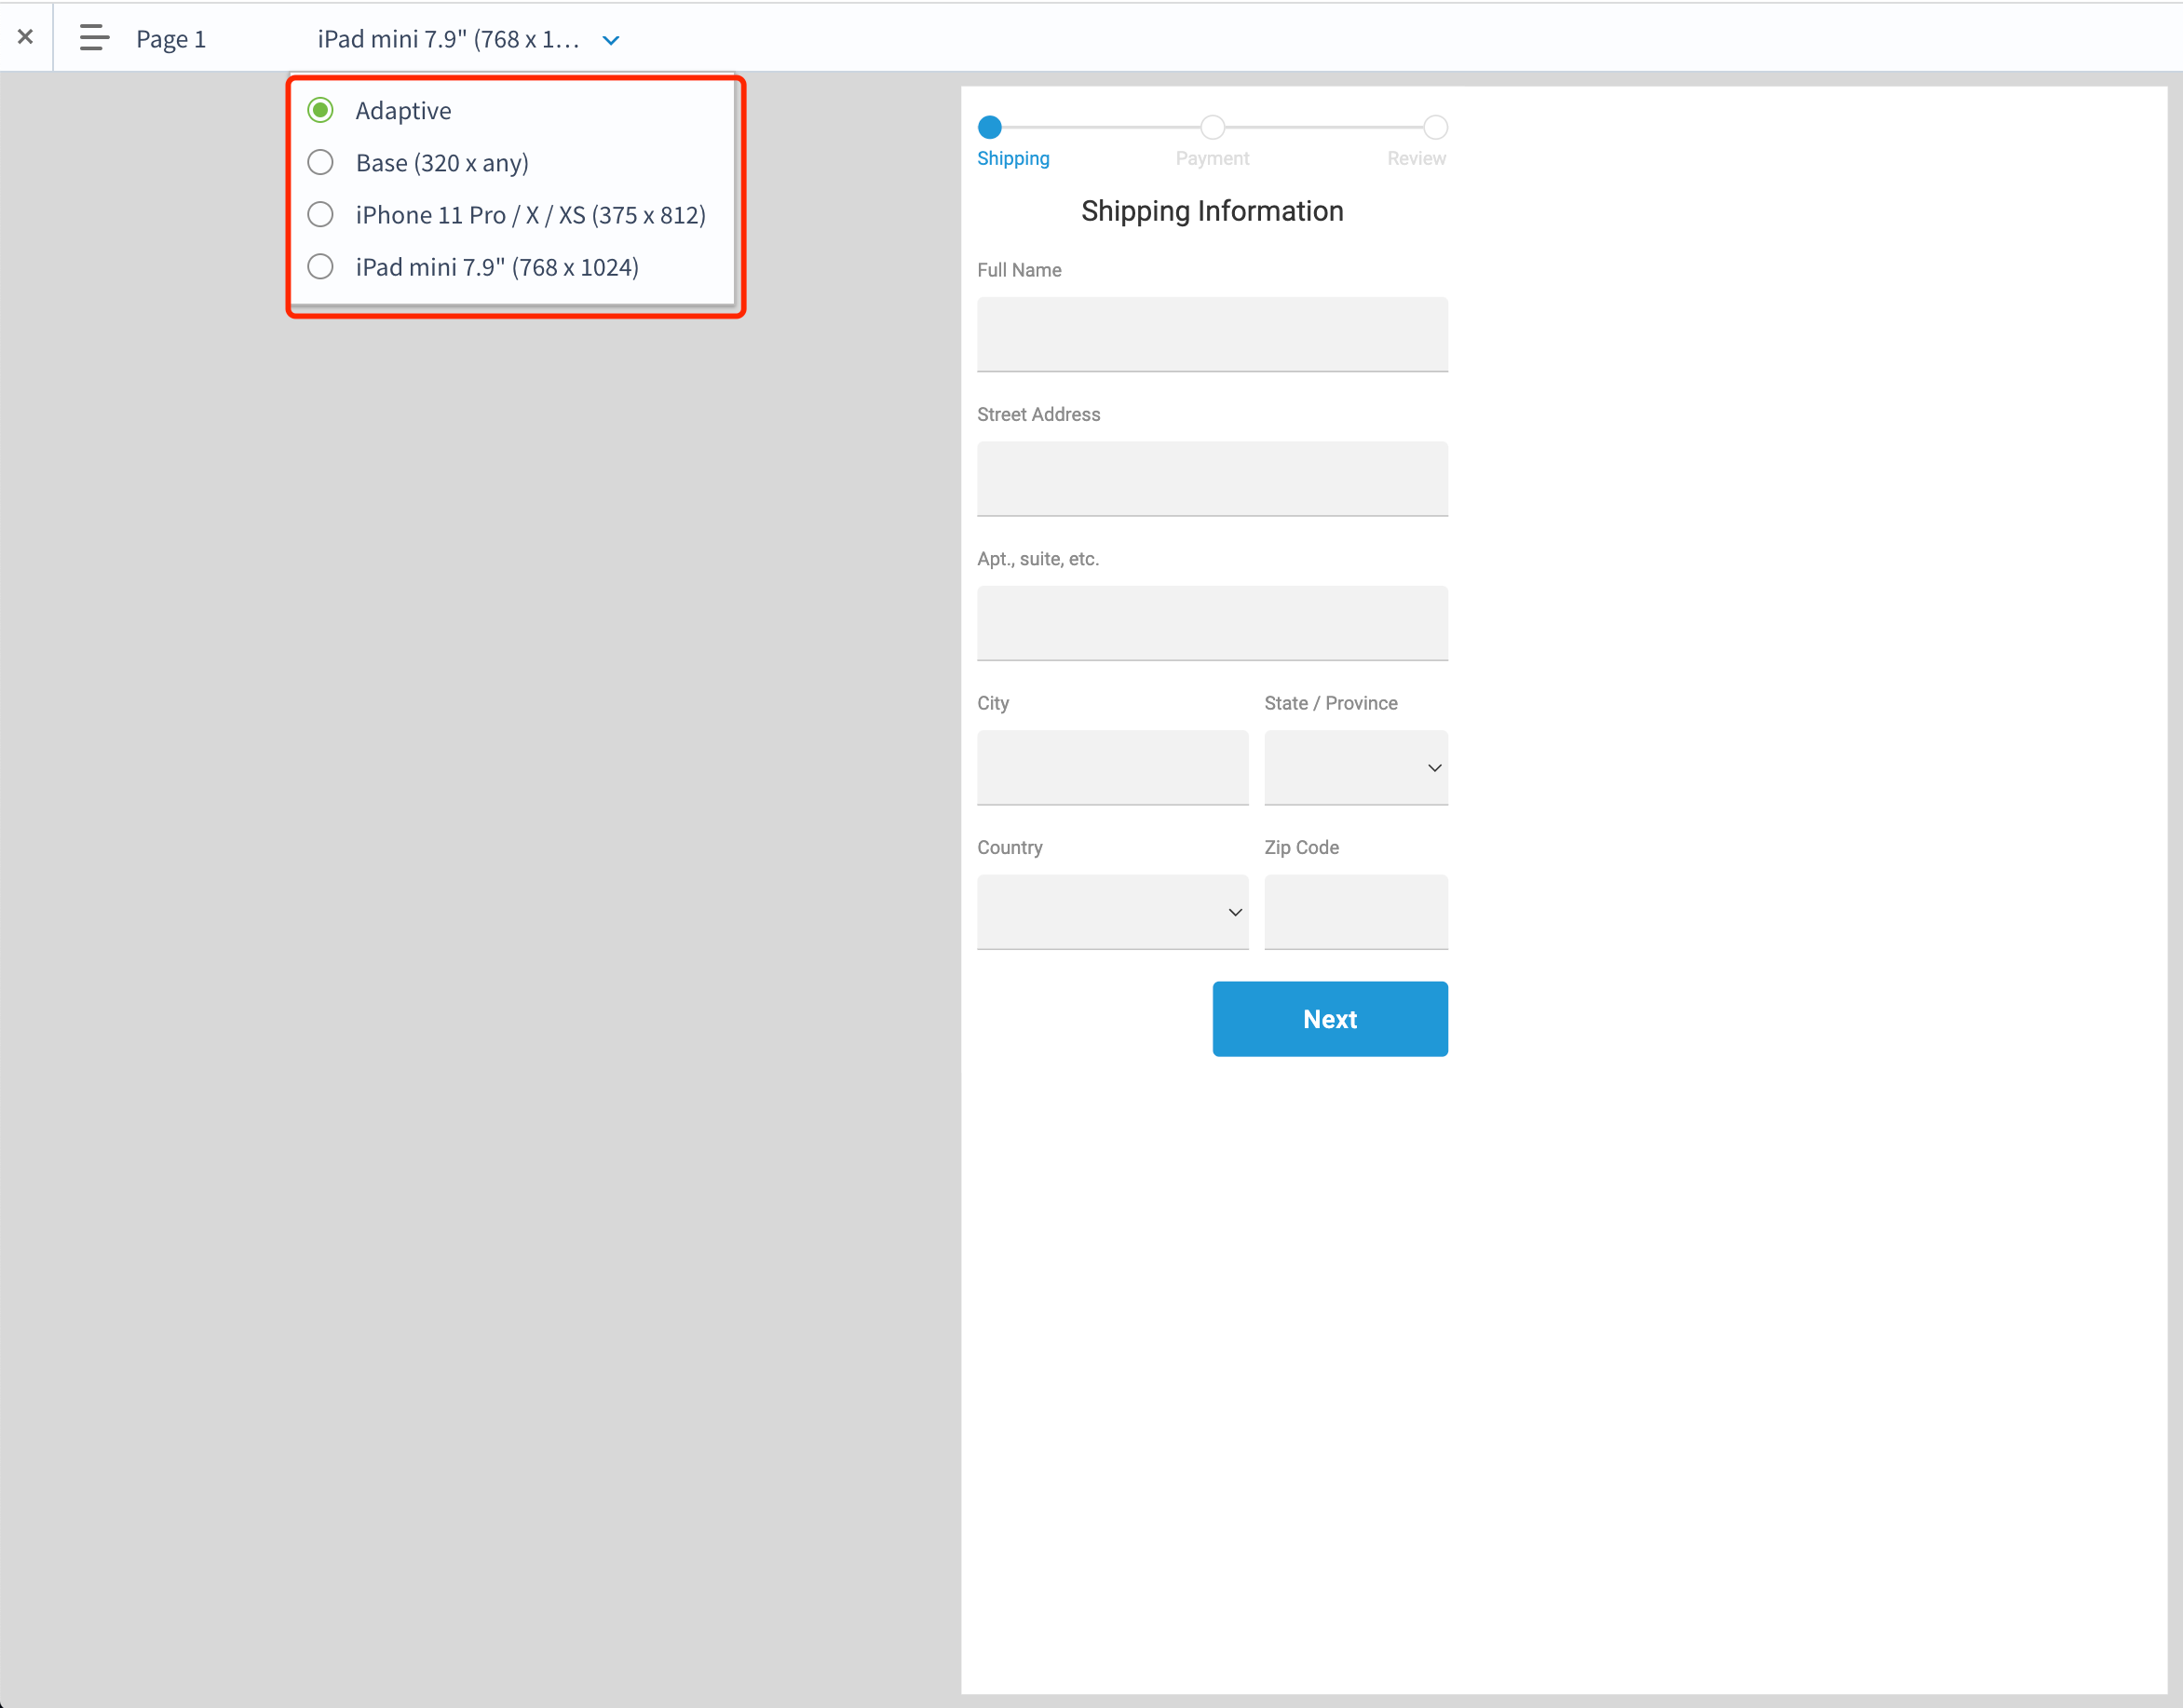Image resolution: width=2183 pixels, height=1708 pixels.
Task: Open the hamburger pages menu icon
Action: (94, 38)
